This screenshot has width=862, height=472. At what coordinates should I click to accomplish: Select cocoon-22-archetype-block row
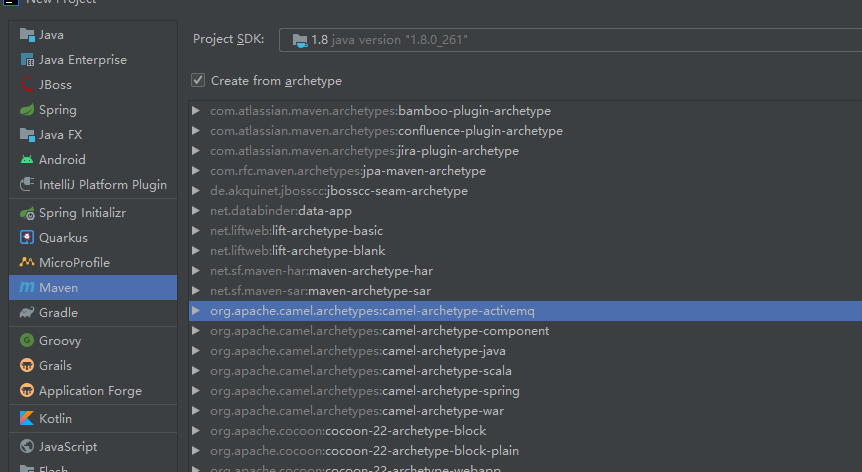click(526, 430)
